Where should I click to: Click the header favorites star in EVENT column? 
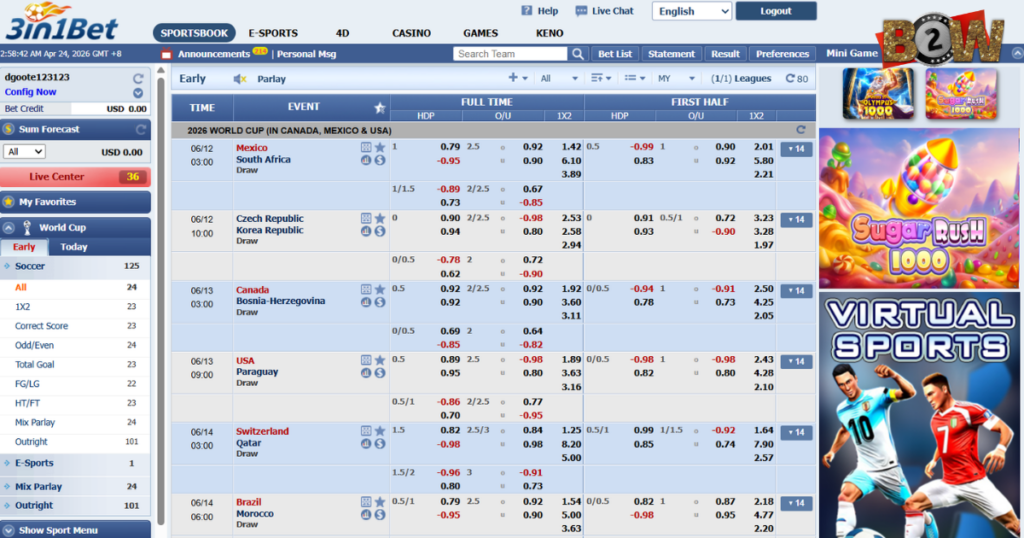coord(379,108)
